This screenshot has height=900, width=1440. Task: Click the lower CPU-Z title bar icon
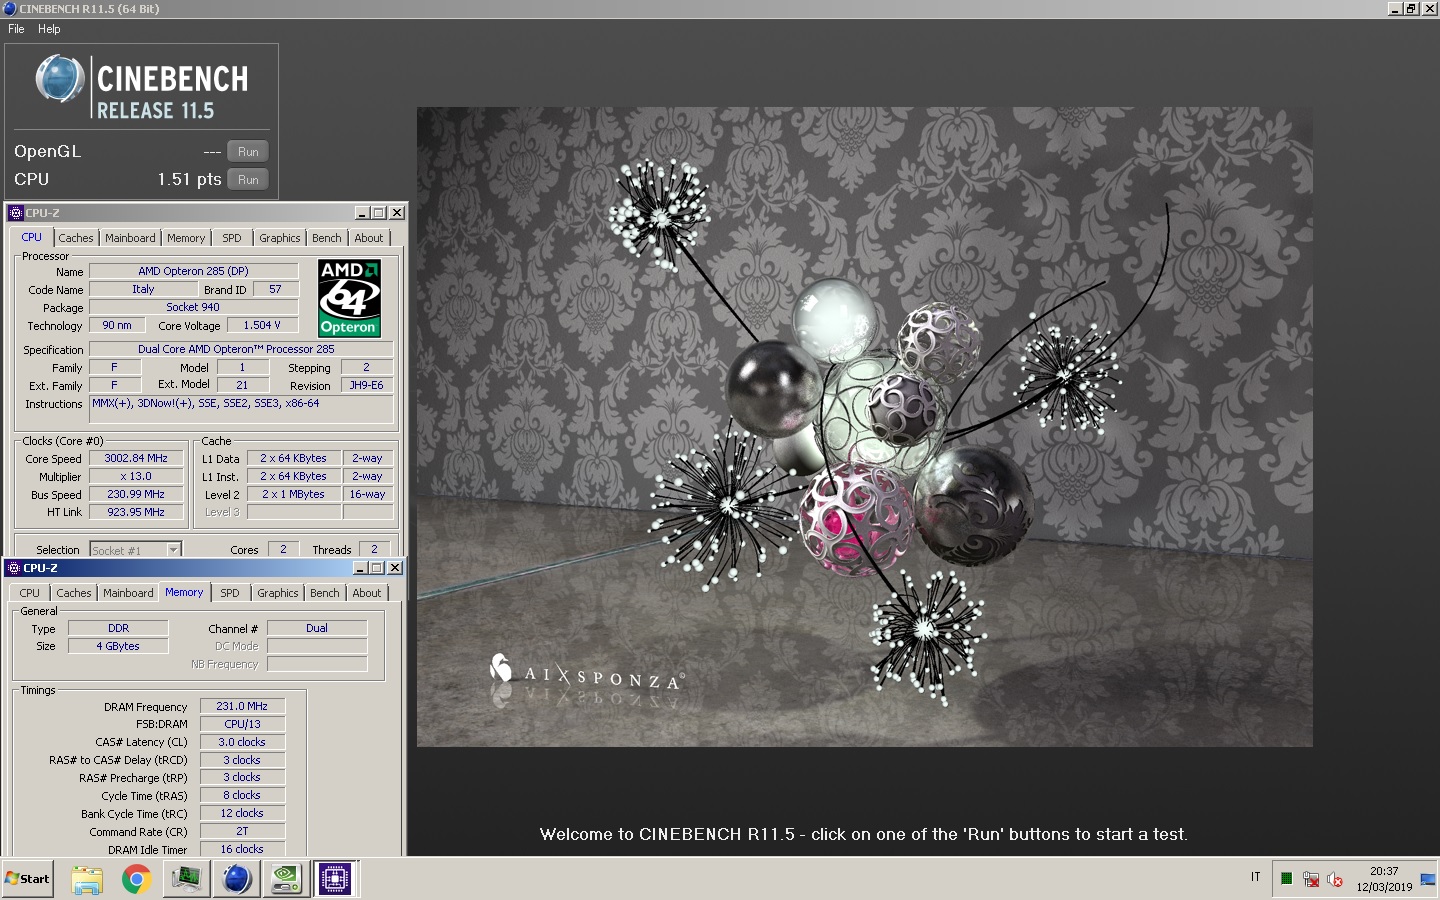tap(13, 568)
